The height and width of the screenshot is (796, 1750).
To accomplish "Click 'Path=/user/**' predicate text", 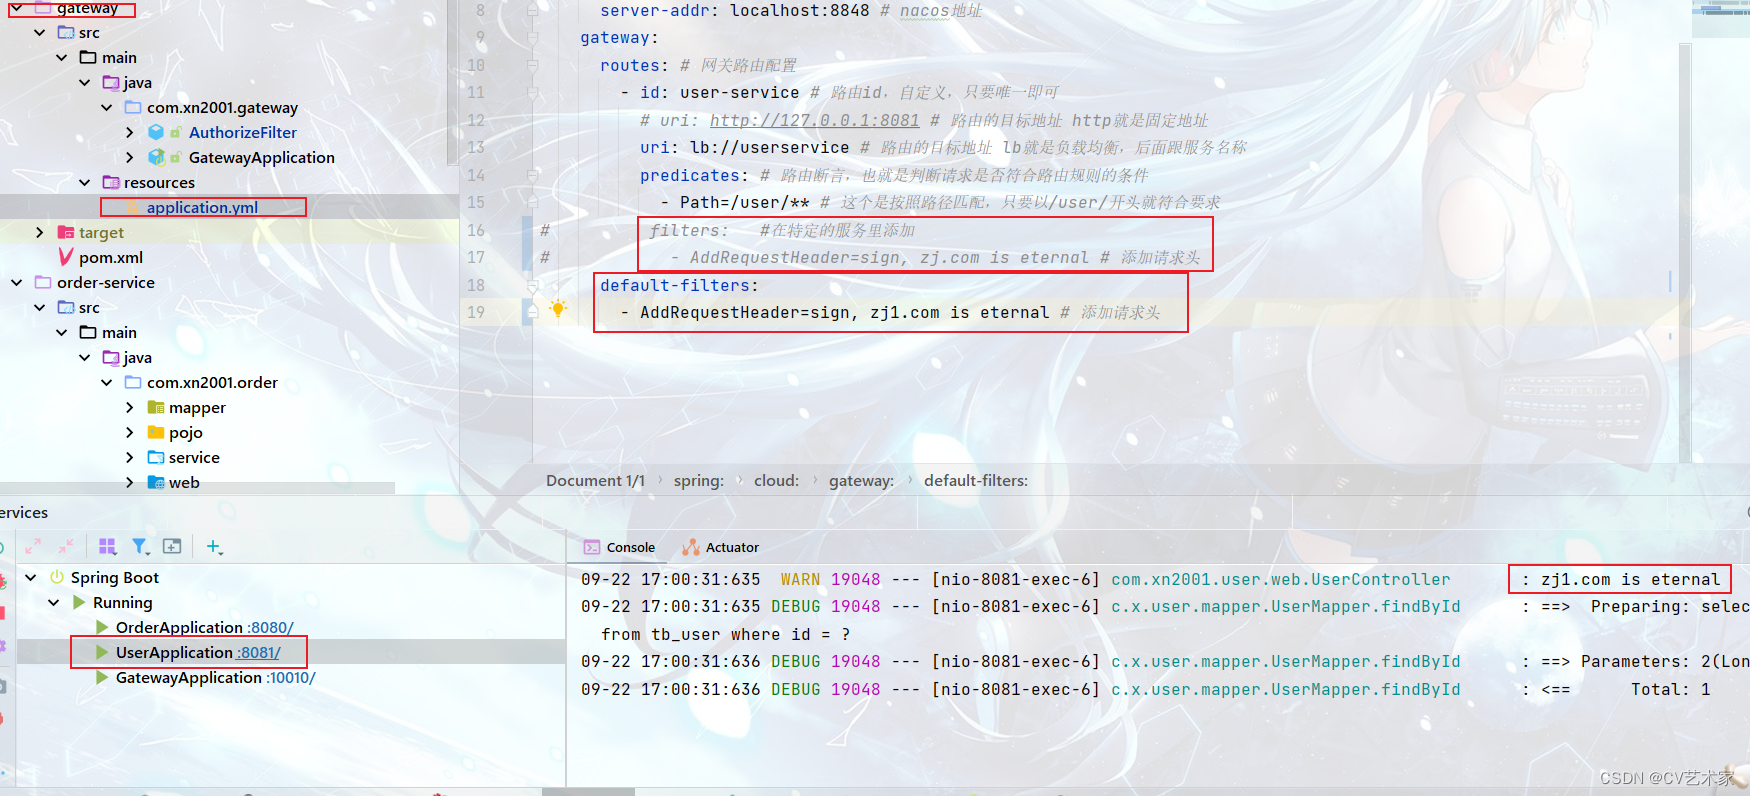I will [745, 202].
